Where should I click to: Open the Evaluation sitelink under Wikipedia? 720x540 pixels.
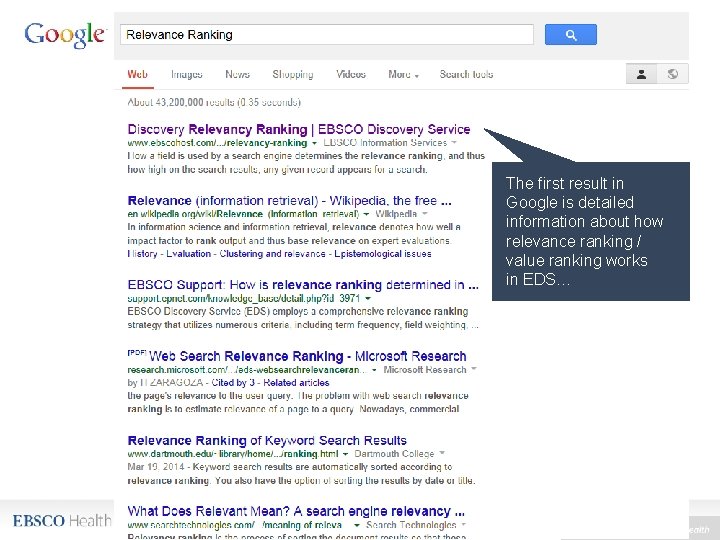pos(188,254)
